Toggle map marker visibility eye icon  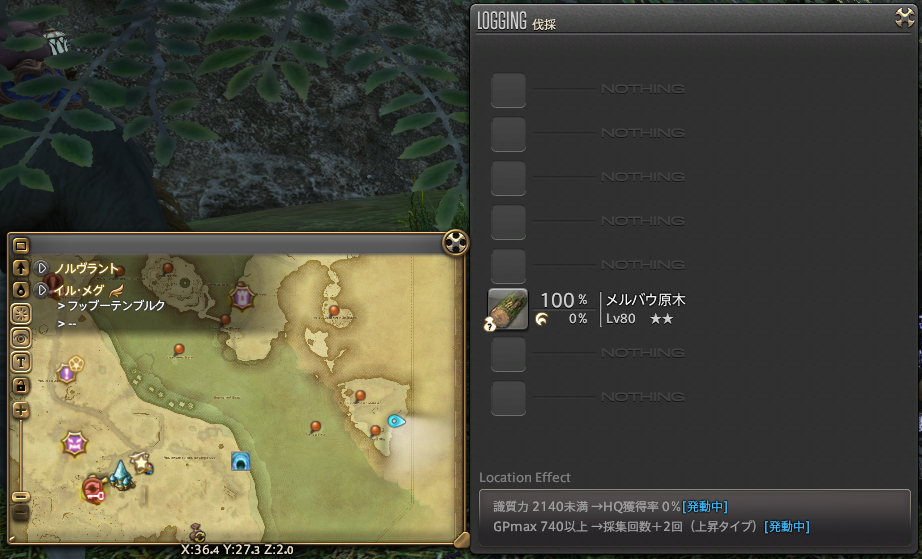(x=21, y=338)
